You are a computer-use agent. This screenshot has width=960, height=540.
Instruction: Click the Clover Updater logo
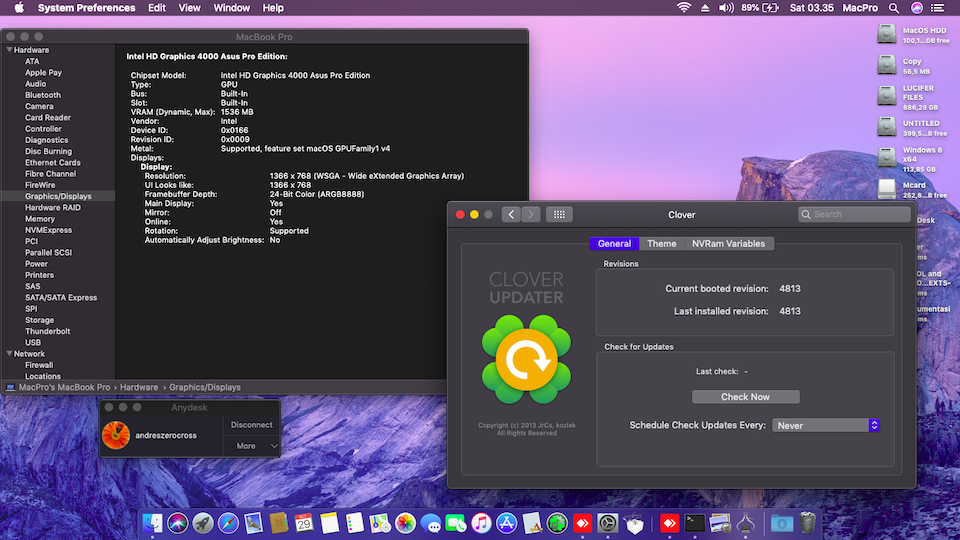click(526, 359)
